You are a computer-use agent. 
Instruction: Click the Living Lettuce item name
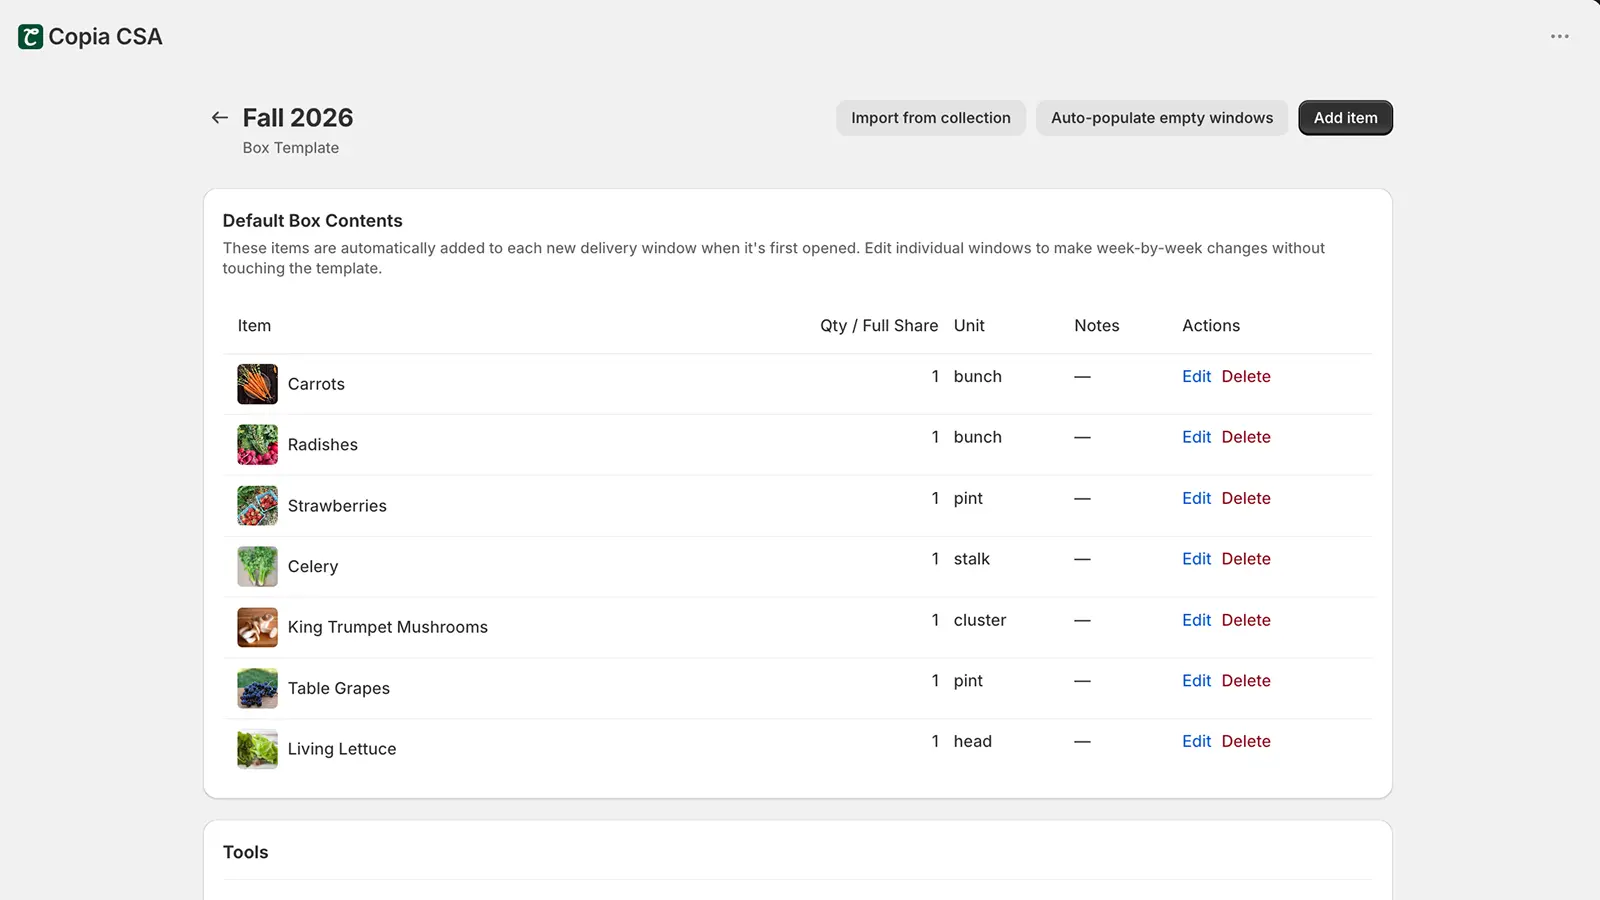[342, 749]
